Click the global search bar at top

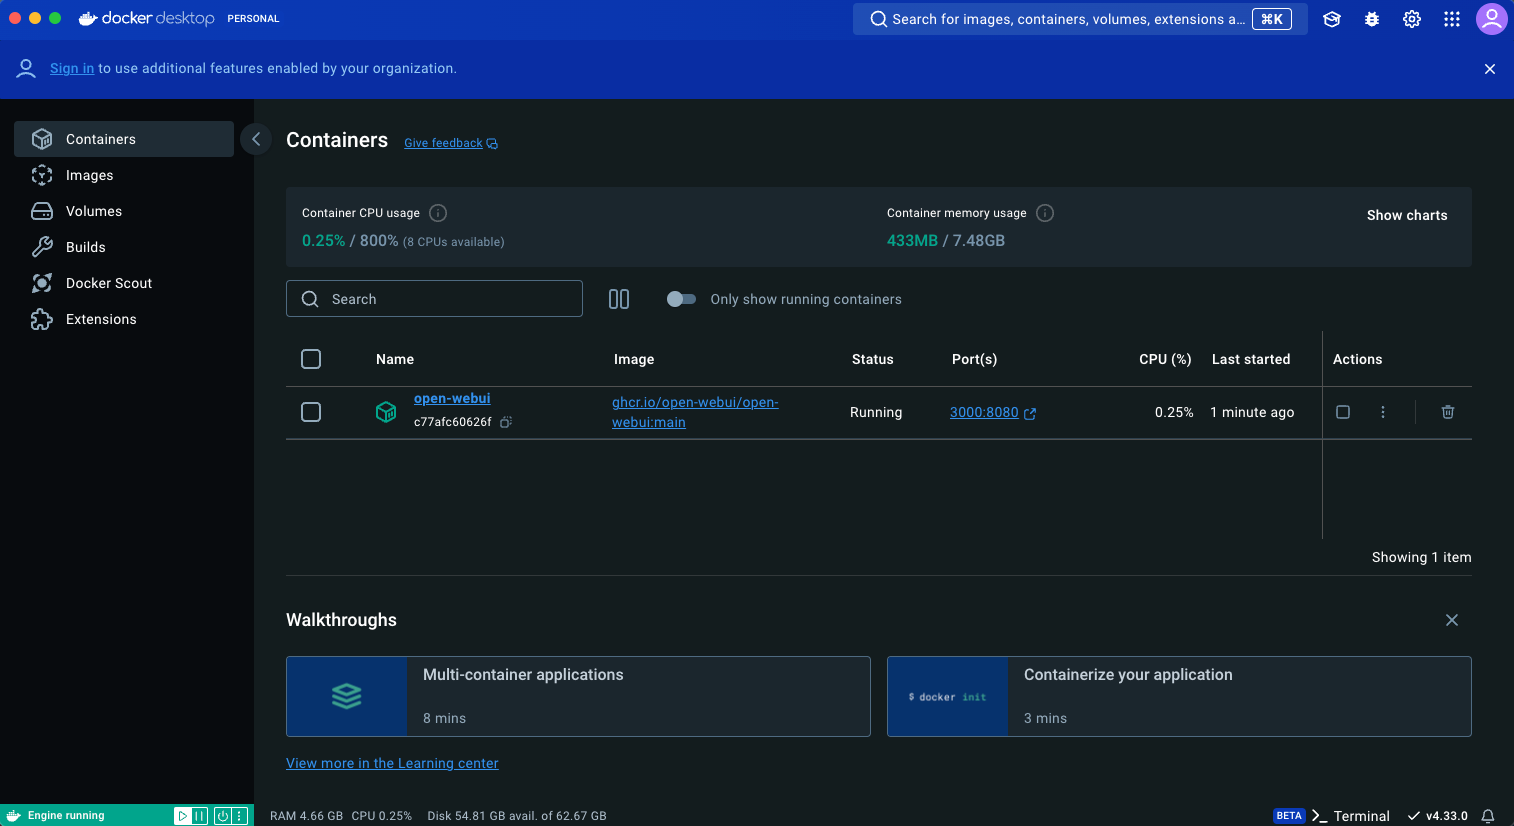1080,19
